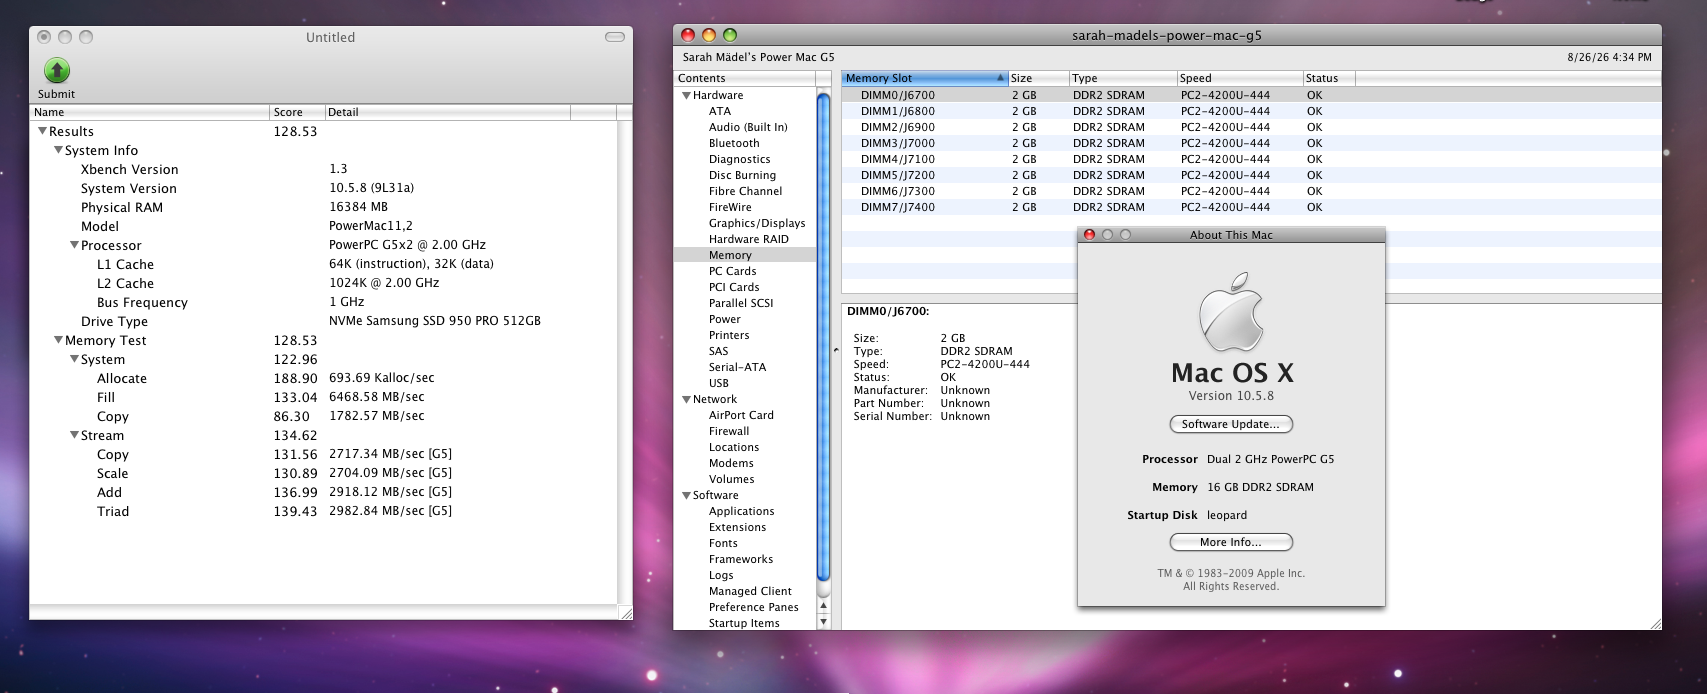This screenshot has width=1707, height=694.
Task: Click the Contents scrollbar up arrow
Action: [x=824, y=606]
